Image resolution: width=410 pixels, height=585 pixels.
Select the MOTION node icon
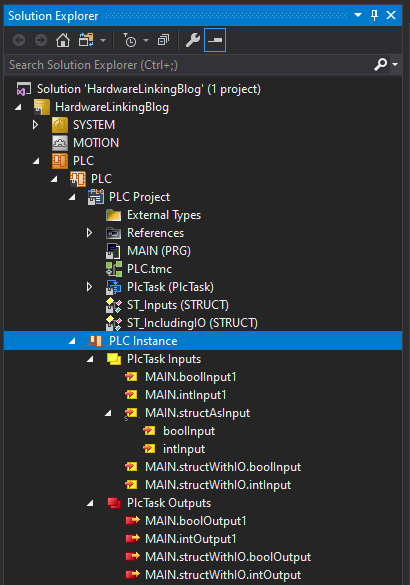[60, 143]
